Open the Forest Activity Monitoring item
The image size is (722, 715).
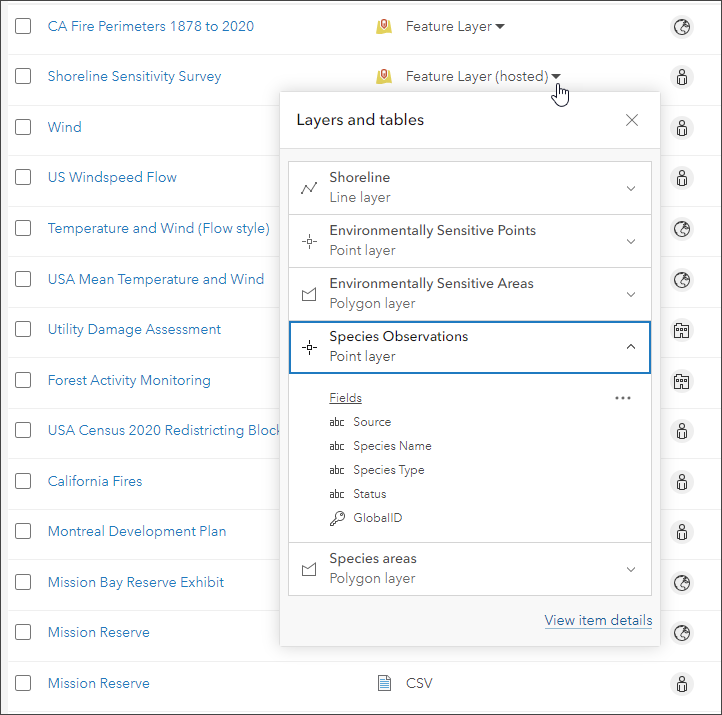coord(129,380)
